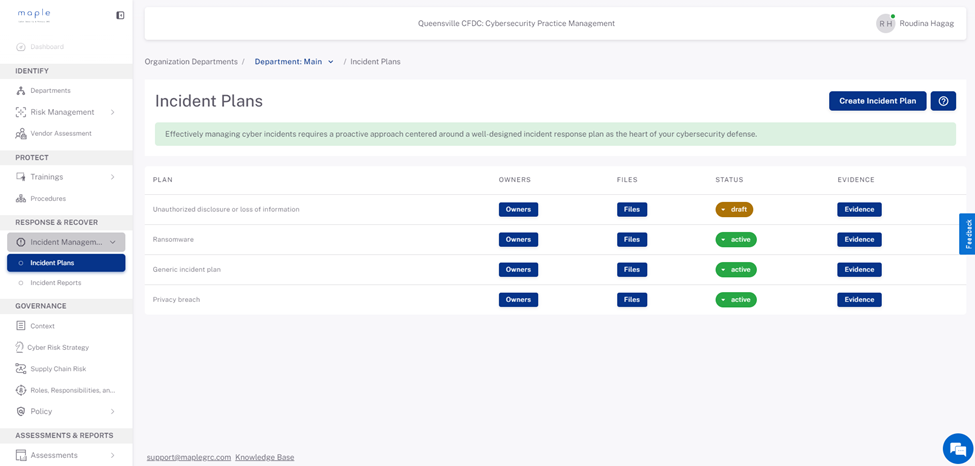Image resolution: width=975 pixels, height=466 pixels.
Task: Click Organization Departments breadcrumb
Action: [191, 62]
